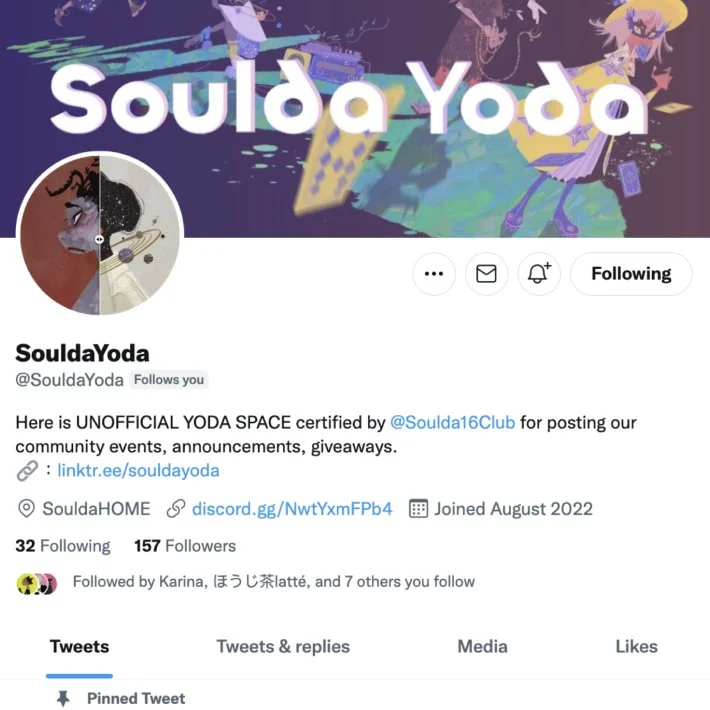Switch to the Tweets & replies tab
This screenshot has height=710, width=710.
[x=283, y=647]
